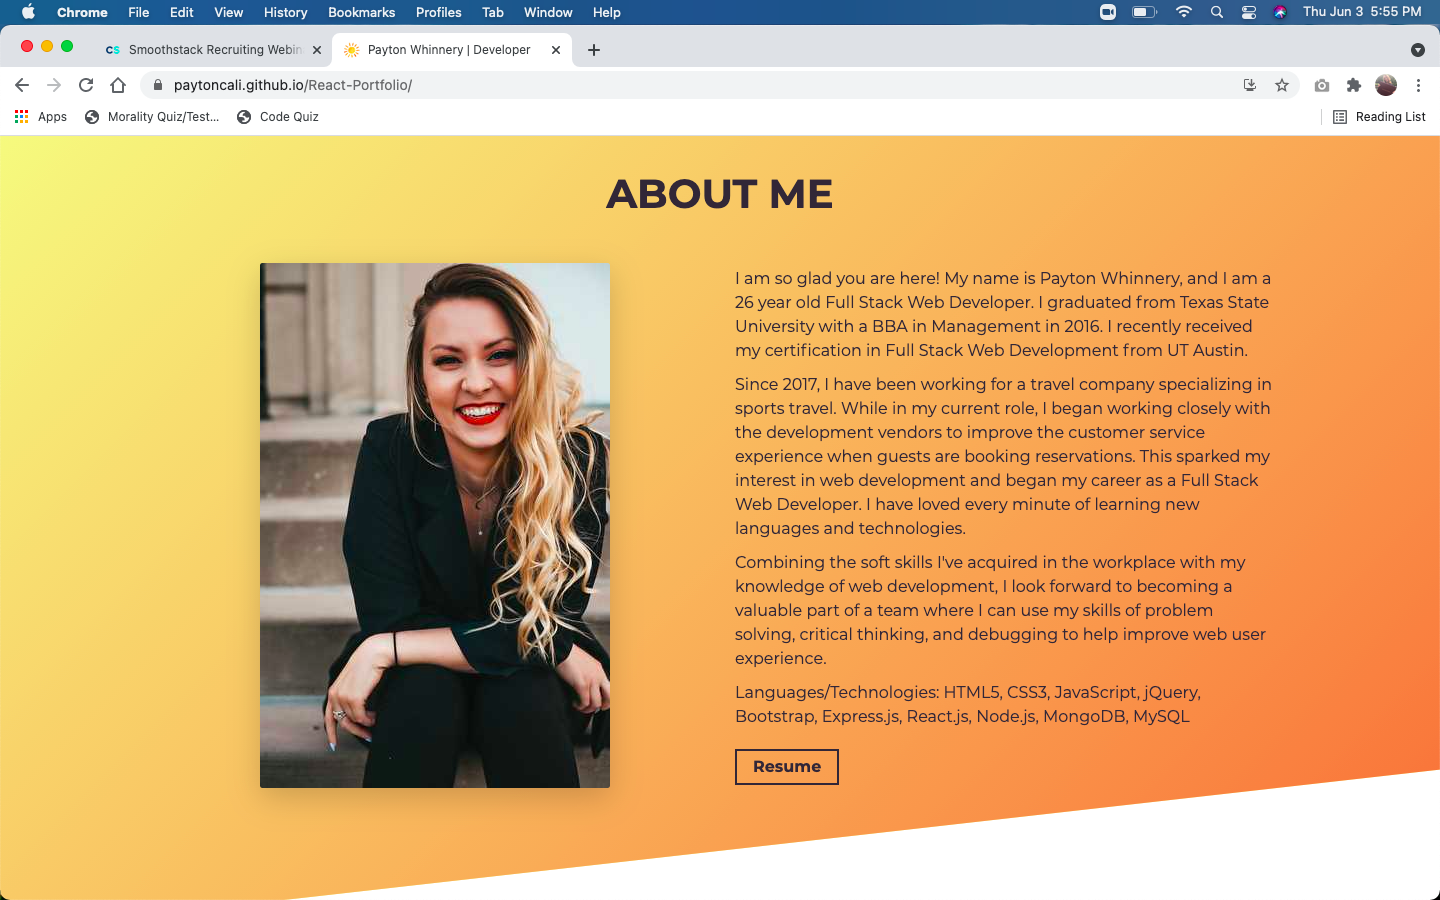This screenshot has height=900, width=1440.
Task: Open the History menu
Action: click(286, 12)
